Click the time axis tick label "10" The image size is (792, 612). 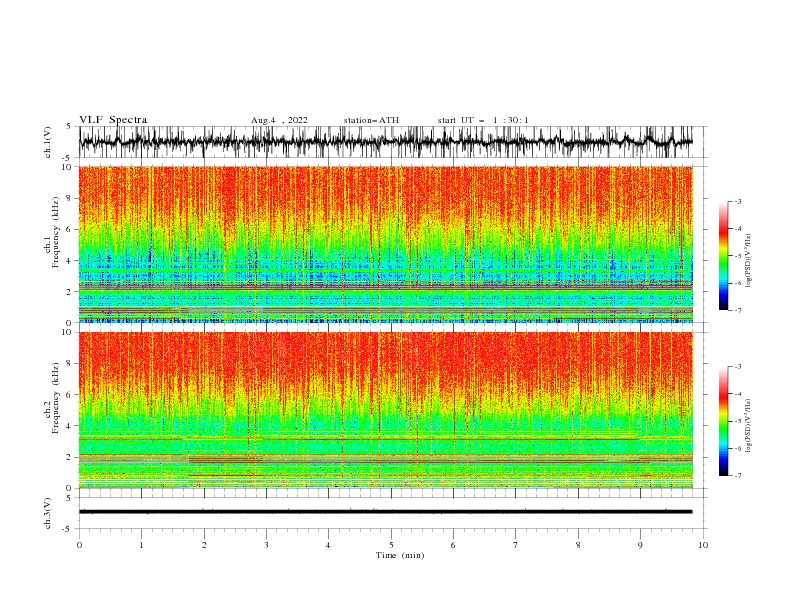pos(703,545)
